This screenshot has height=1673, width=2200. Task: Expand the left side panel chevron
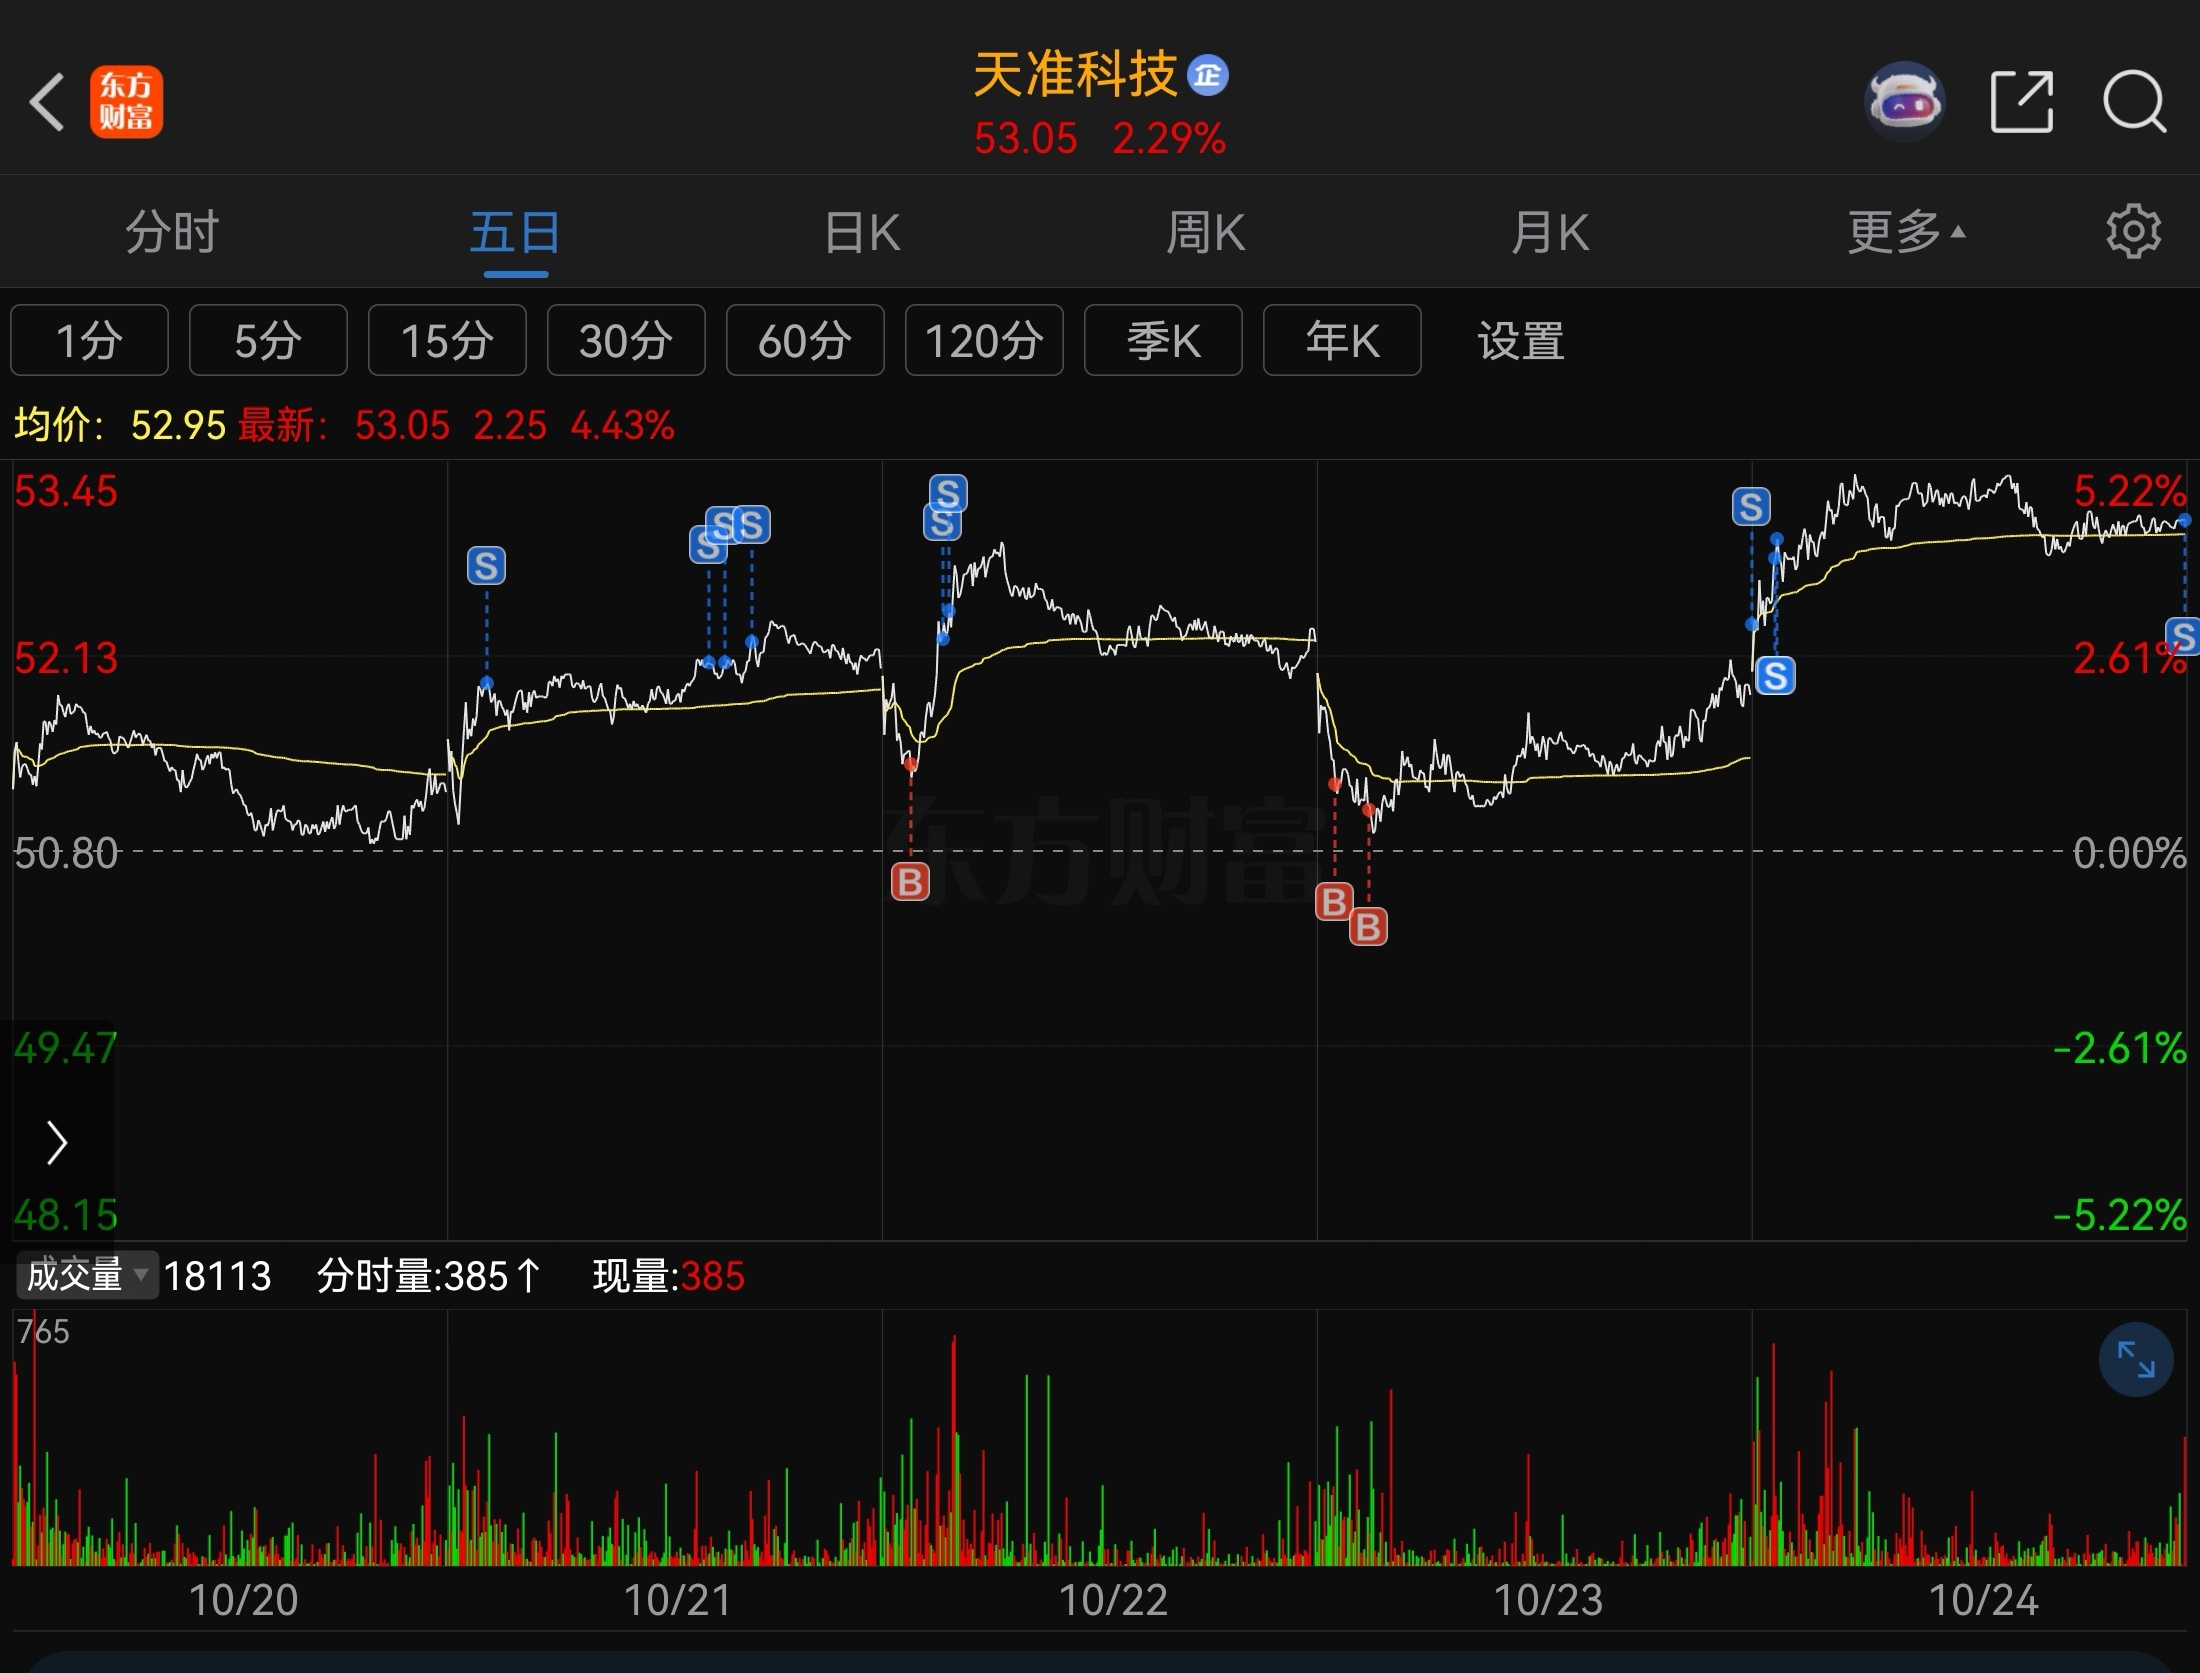[57, 1142]
